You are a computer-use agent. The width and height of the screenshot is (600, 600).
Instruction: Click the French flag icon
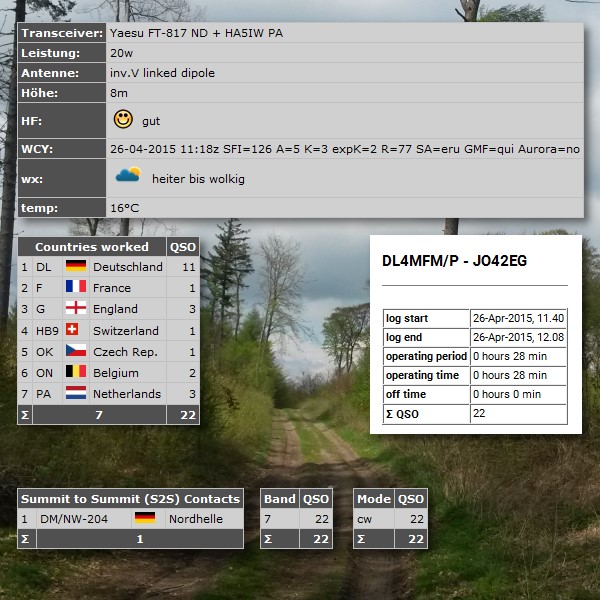click(76, 288)
